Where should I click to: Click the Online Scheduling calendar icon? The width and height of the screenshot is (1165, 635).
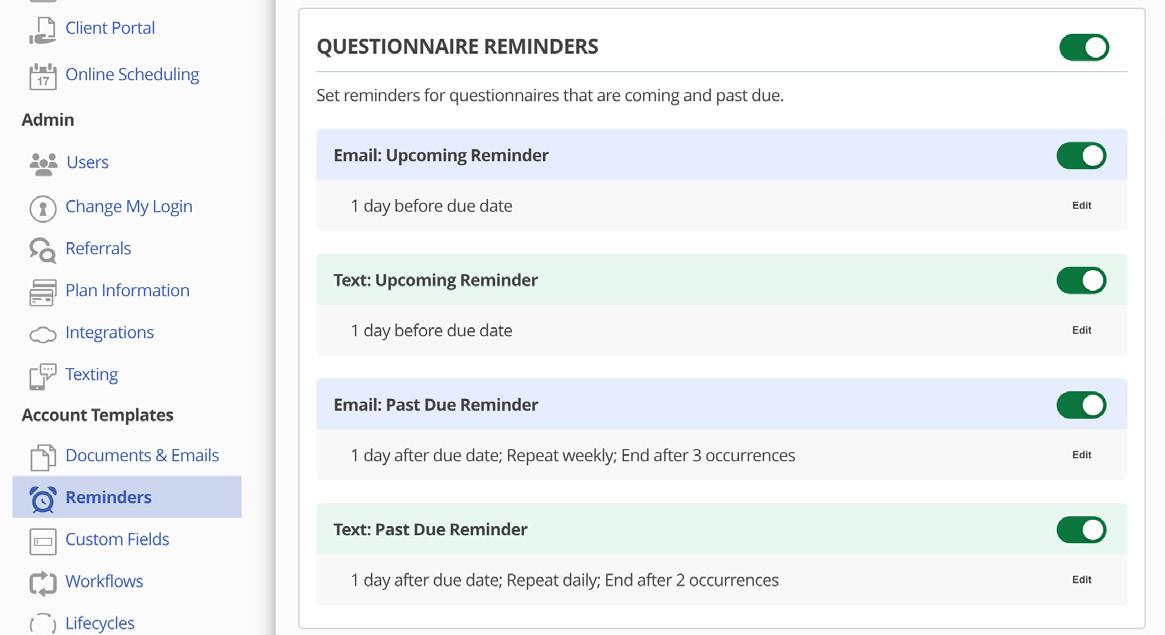pos(42,76)
